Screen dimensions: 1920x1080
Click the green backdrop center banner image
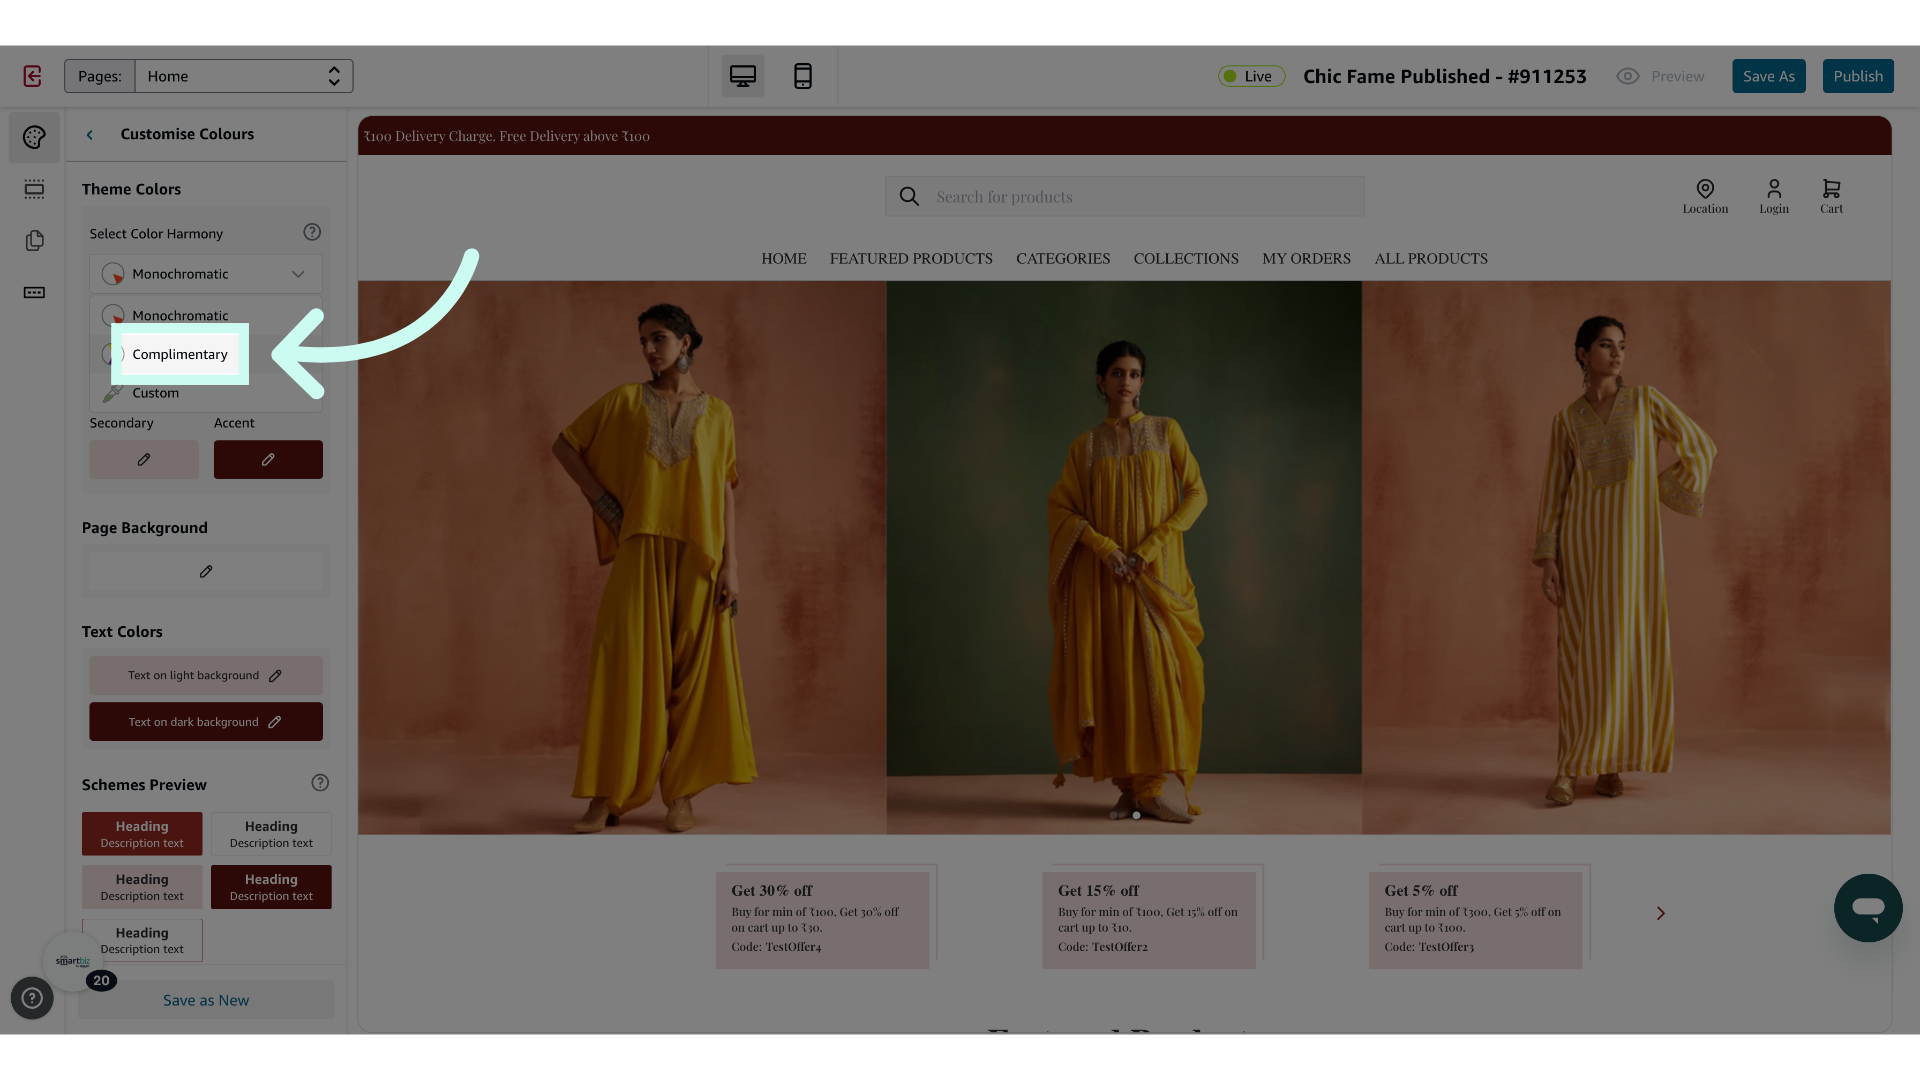click(x=1124, y=558)
